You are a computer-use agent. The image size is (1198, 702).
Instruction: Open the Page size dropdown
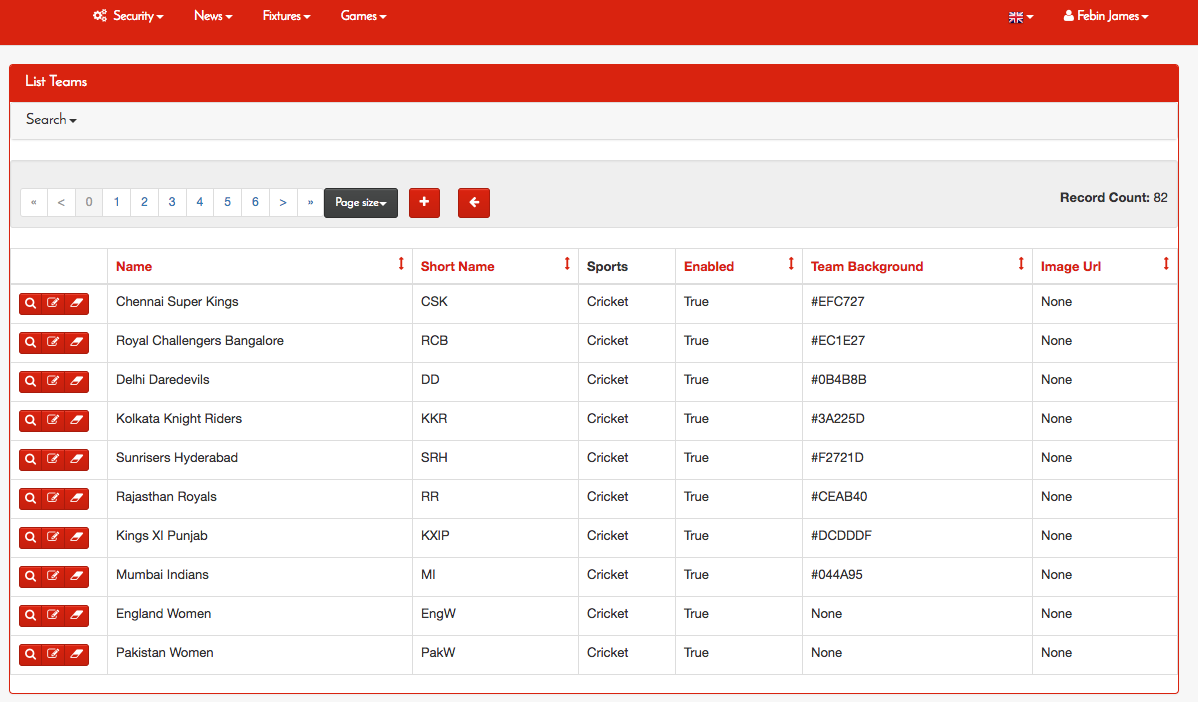point(360,202)
